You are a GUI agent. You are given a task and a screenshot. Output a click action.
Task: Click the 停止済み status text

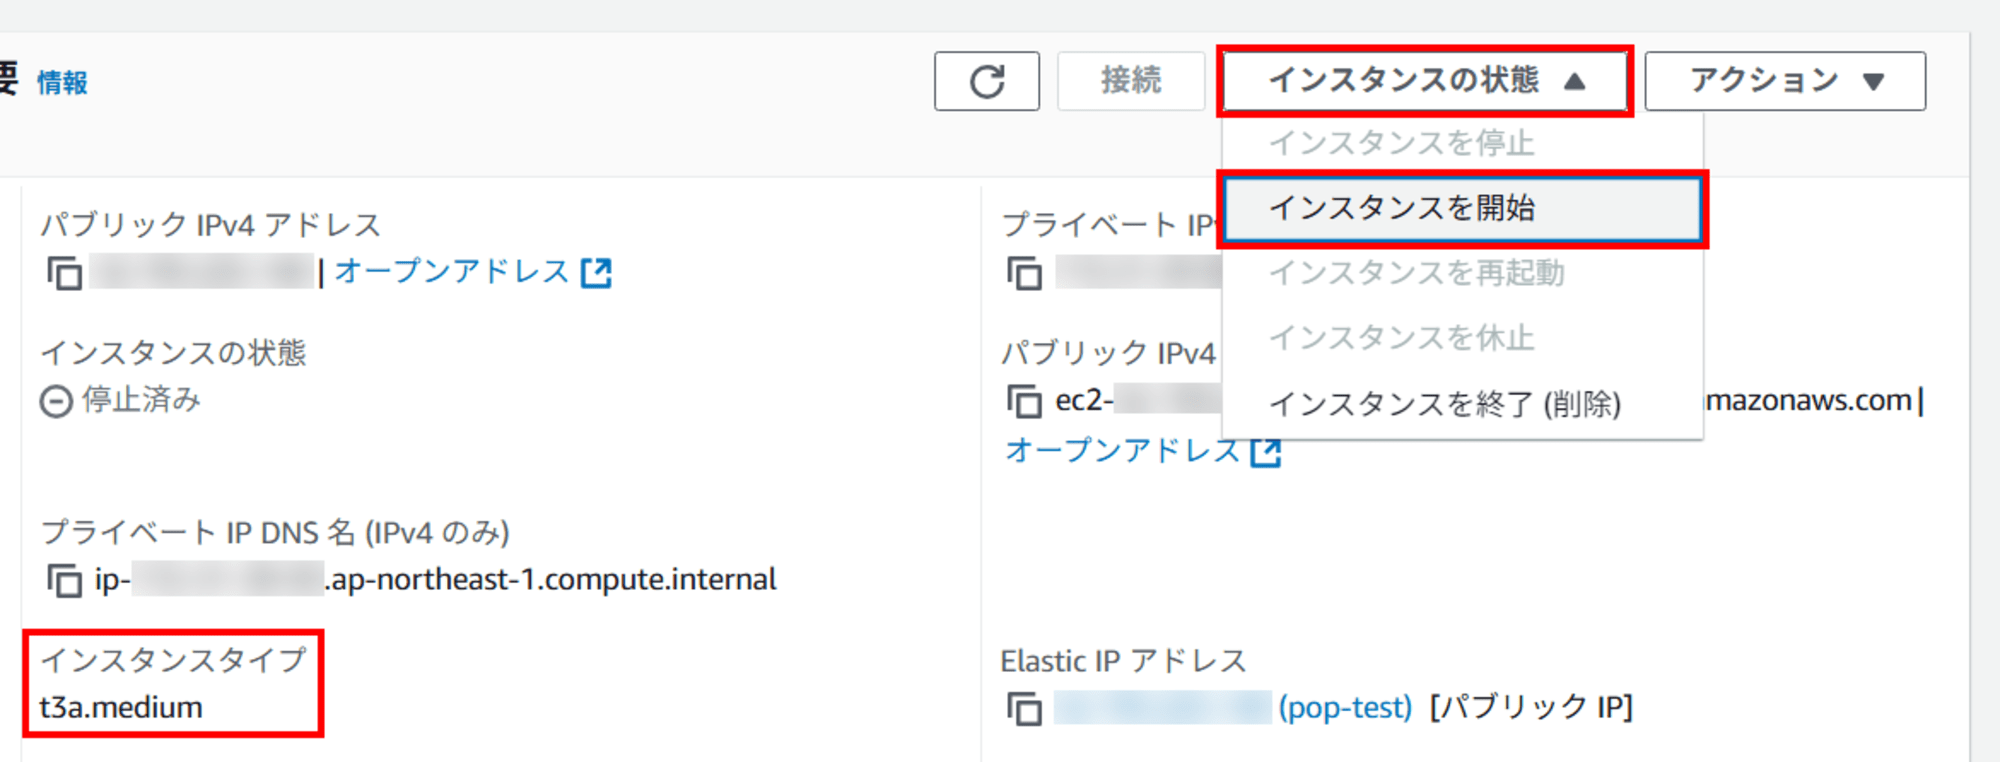click(x=141, y=400)
